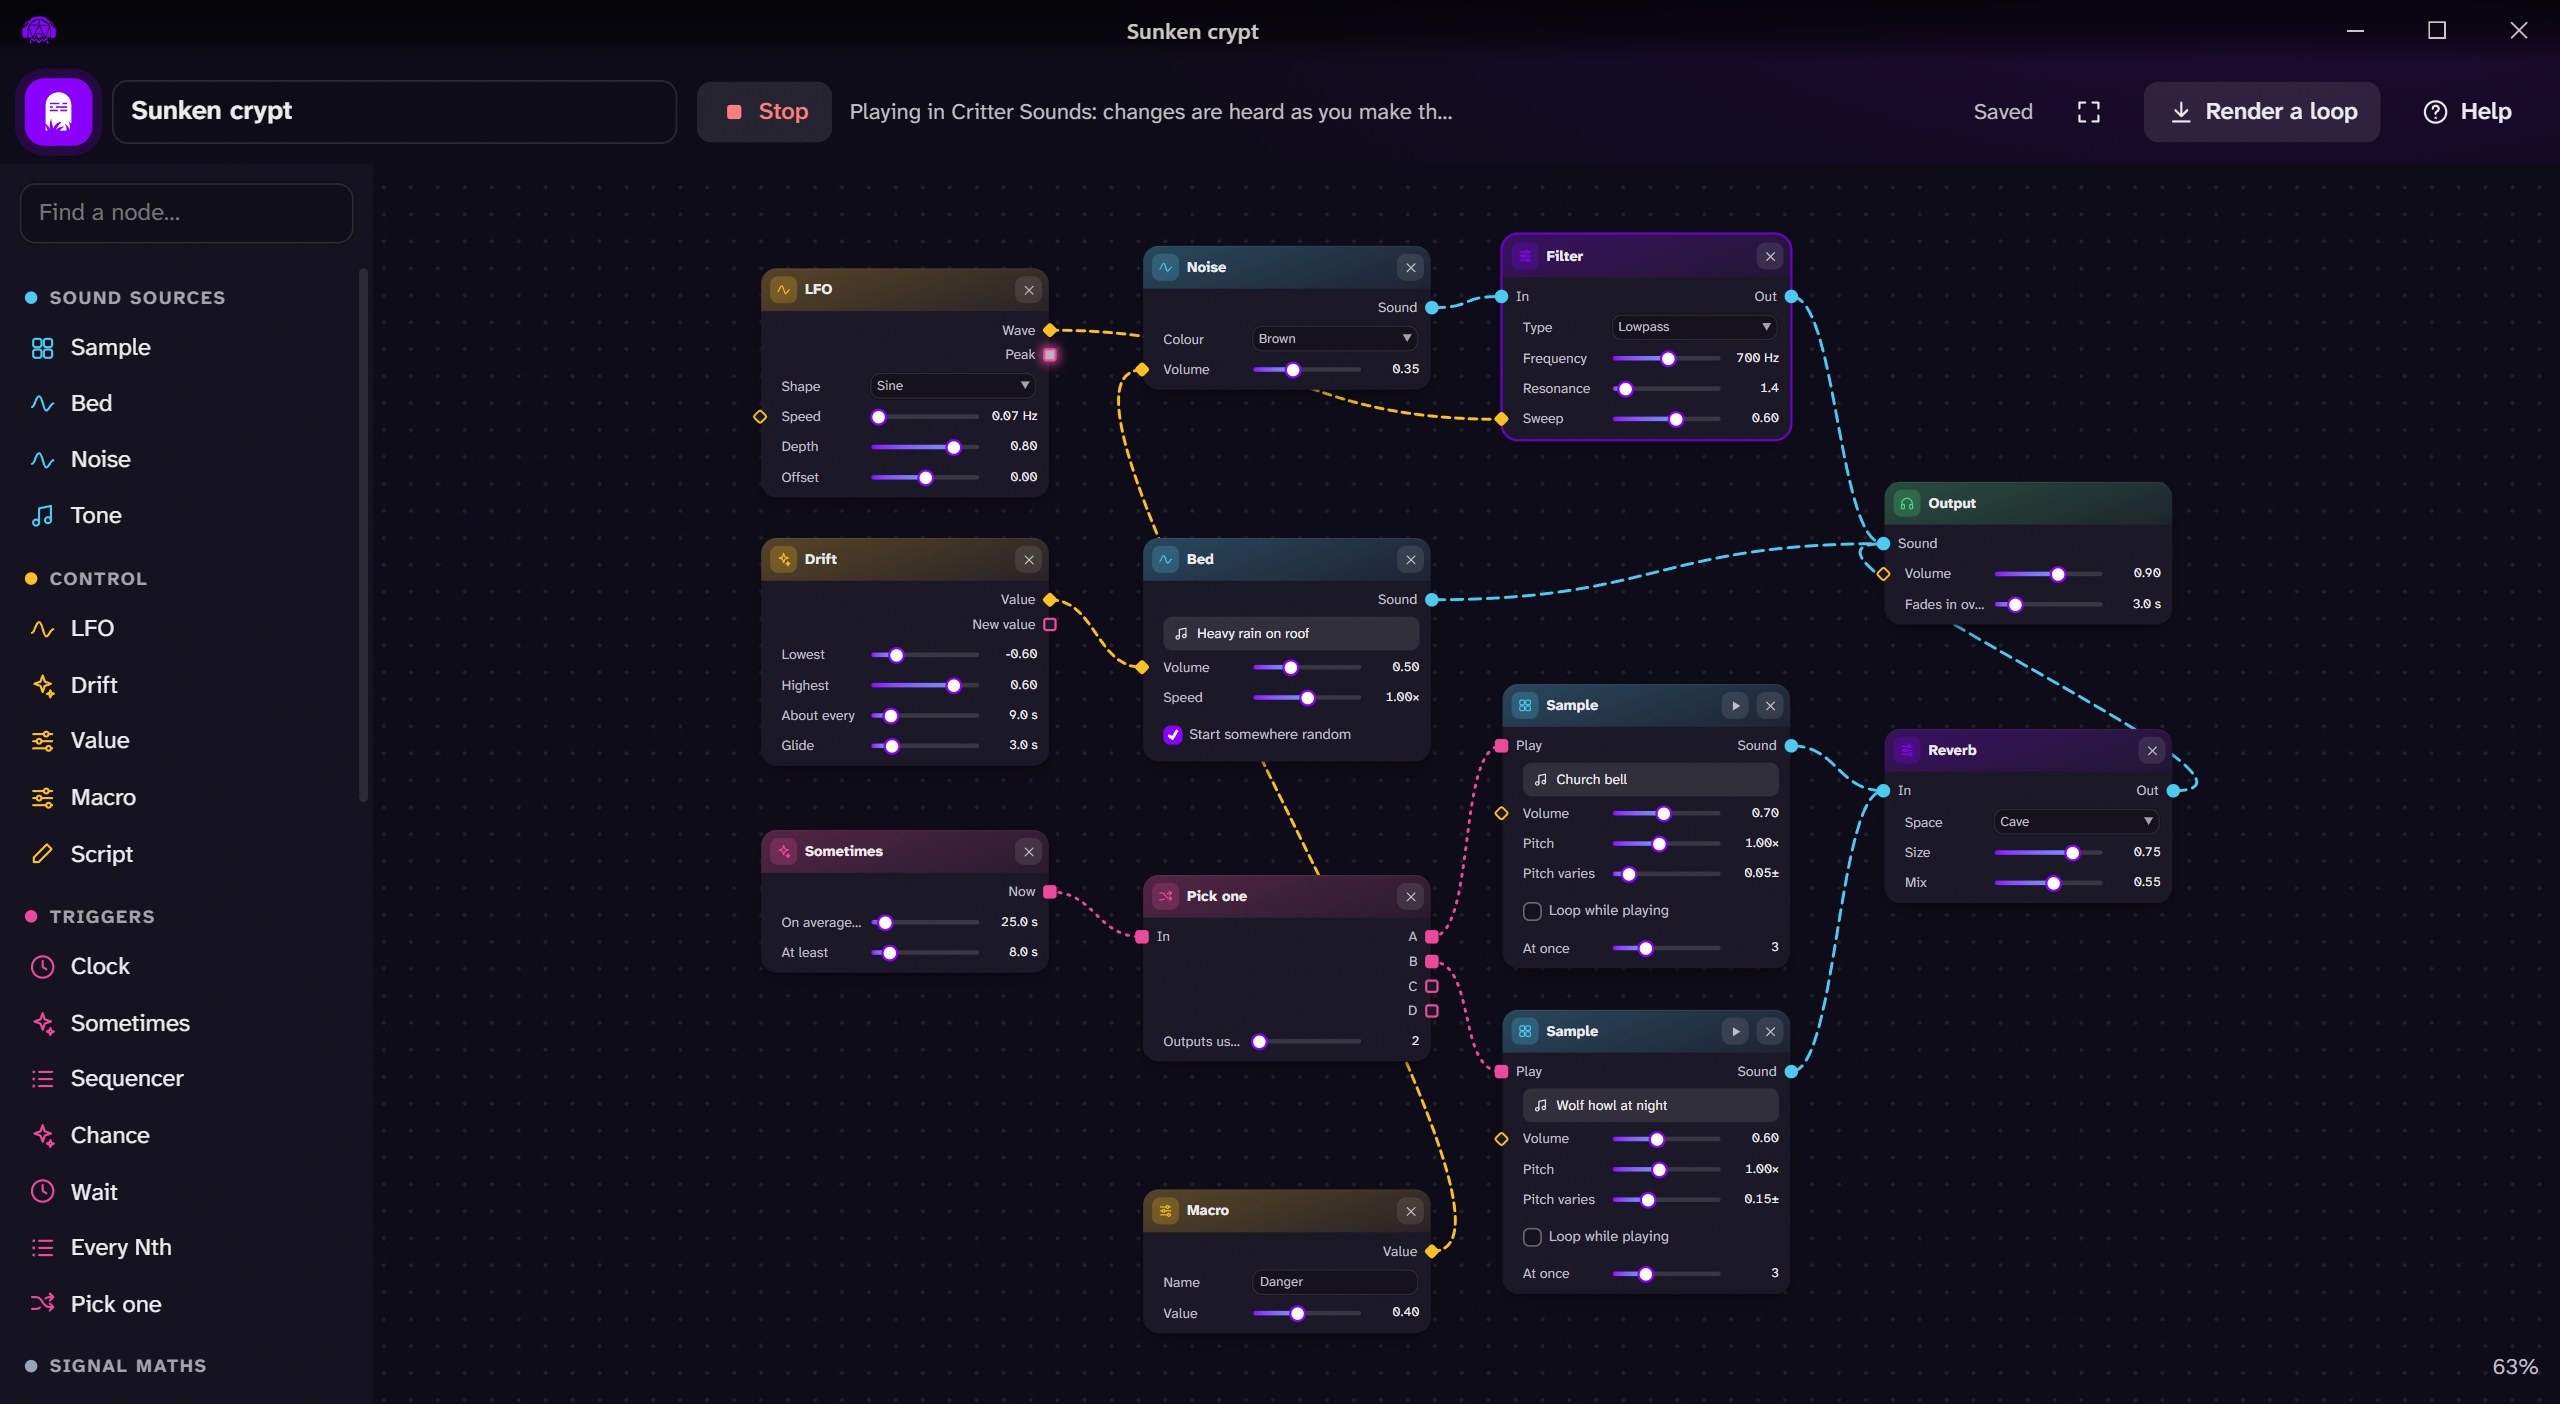The width and height of the screenshot is (2560, 1404).
Task: Click the 63% zoom level indicator
Action: click(x=2514, y=1368)
